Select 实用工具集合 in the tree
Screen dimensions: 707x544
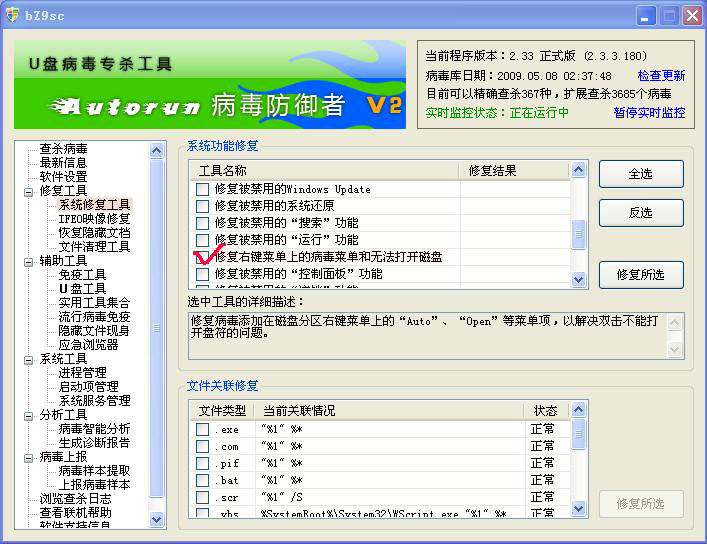pos(94,303)
